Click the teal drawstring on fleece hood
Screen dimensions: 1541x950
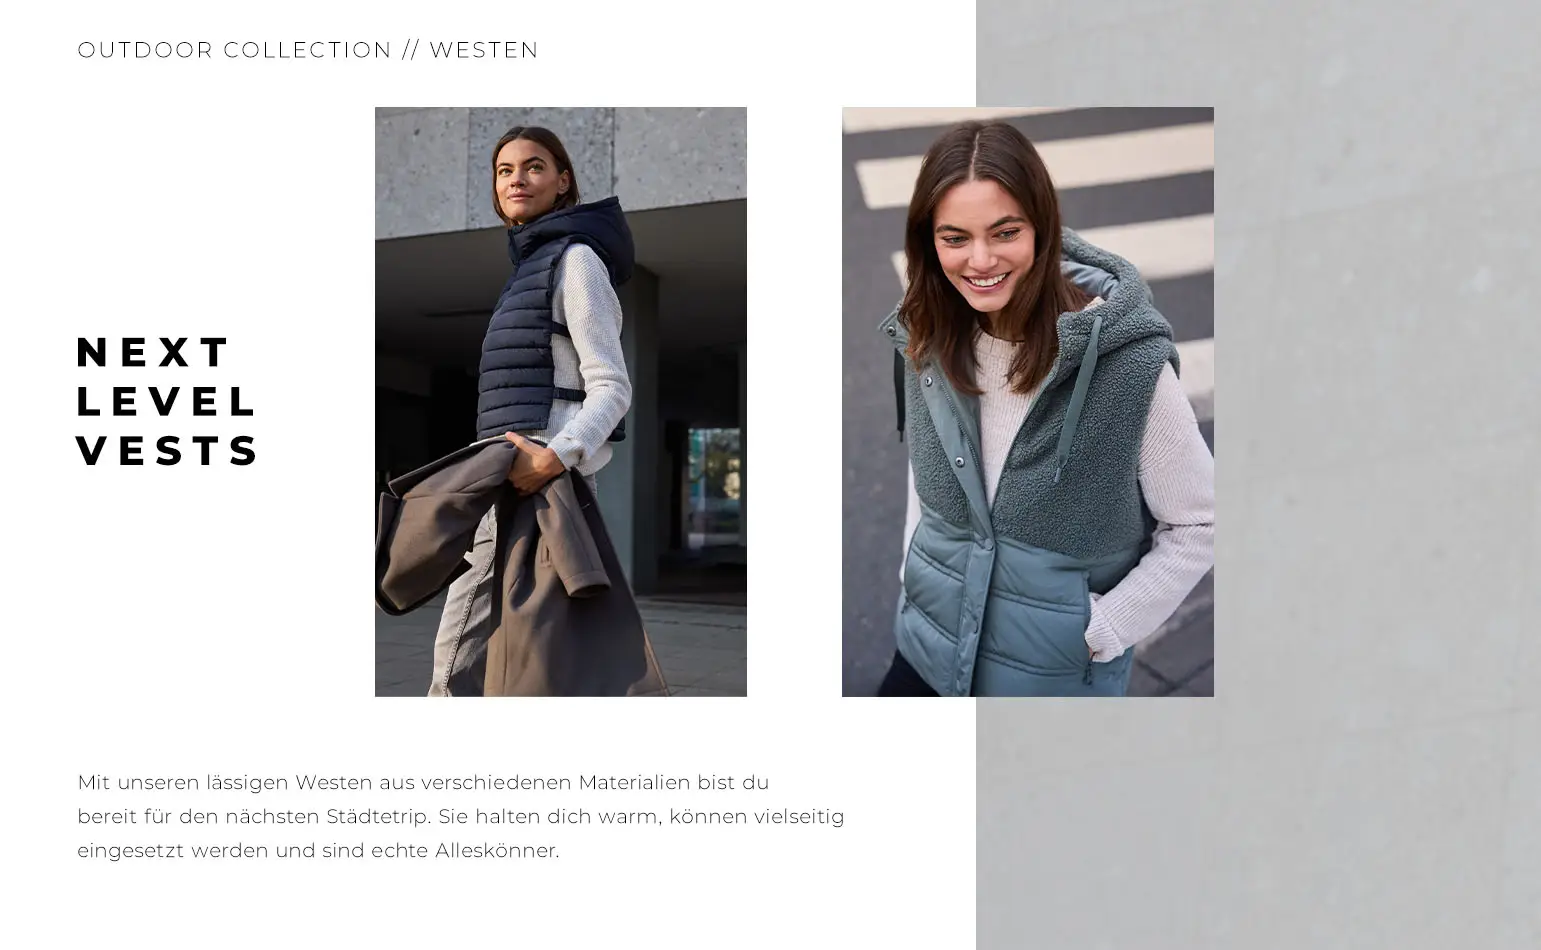[1079, 390]
